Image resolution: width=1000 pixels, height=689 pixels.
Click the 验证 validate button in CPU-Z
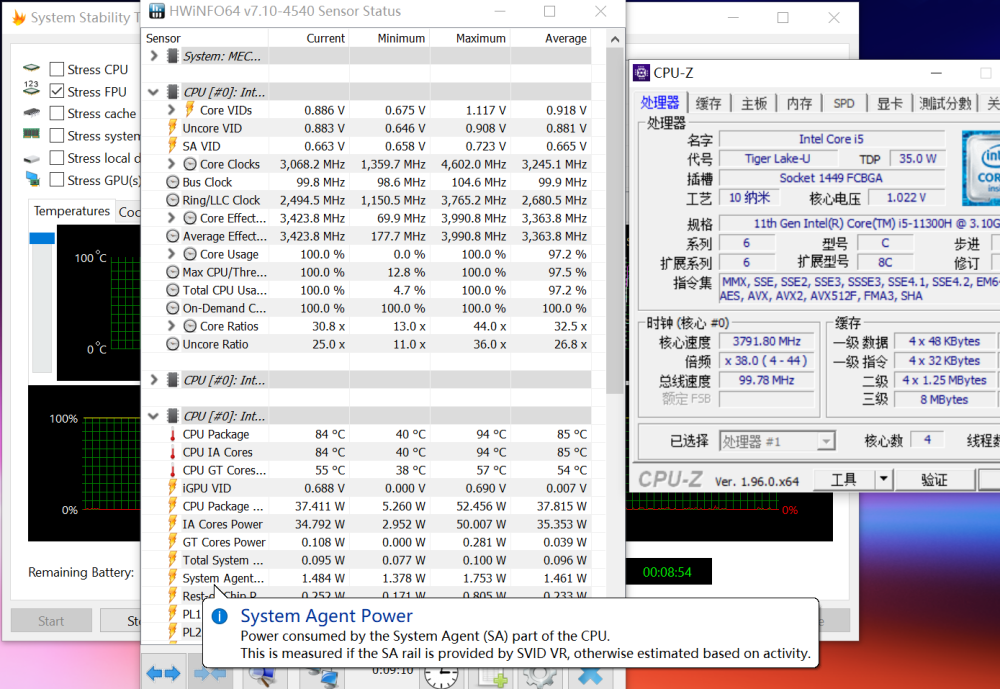pyautogui.click(x=934, y=480)
